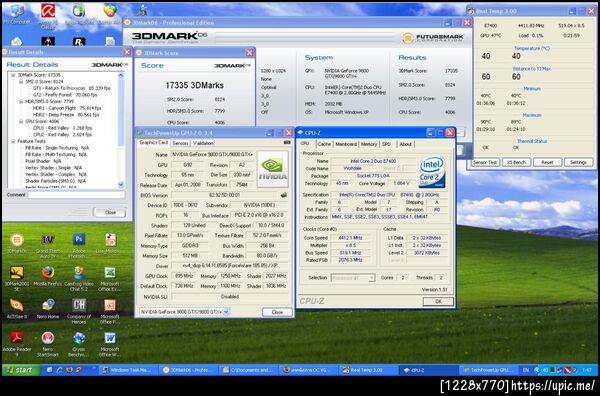Click the Windows start button
This screenshot has width=600, height=396.
[x=21, y=370]
